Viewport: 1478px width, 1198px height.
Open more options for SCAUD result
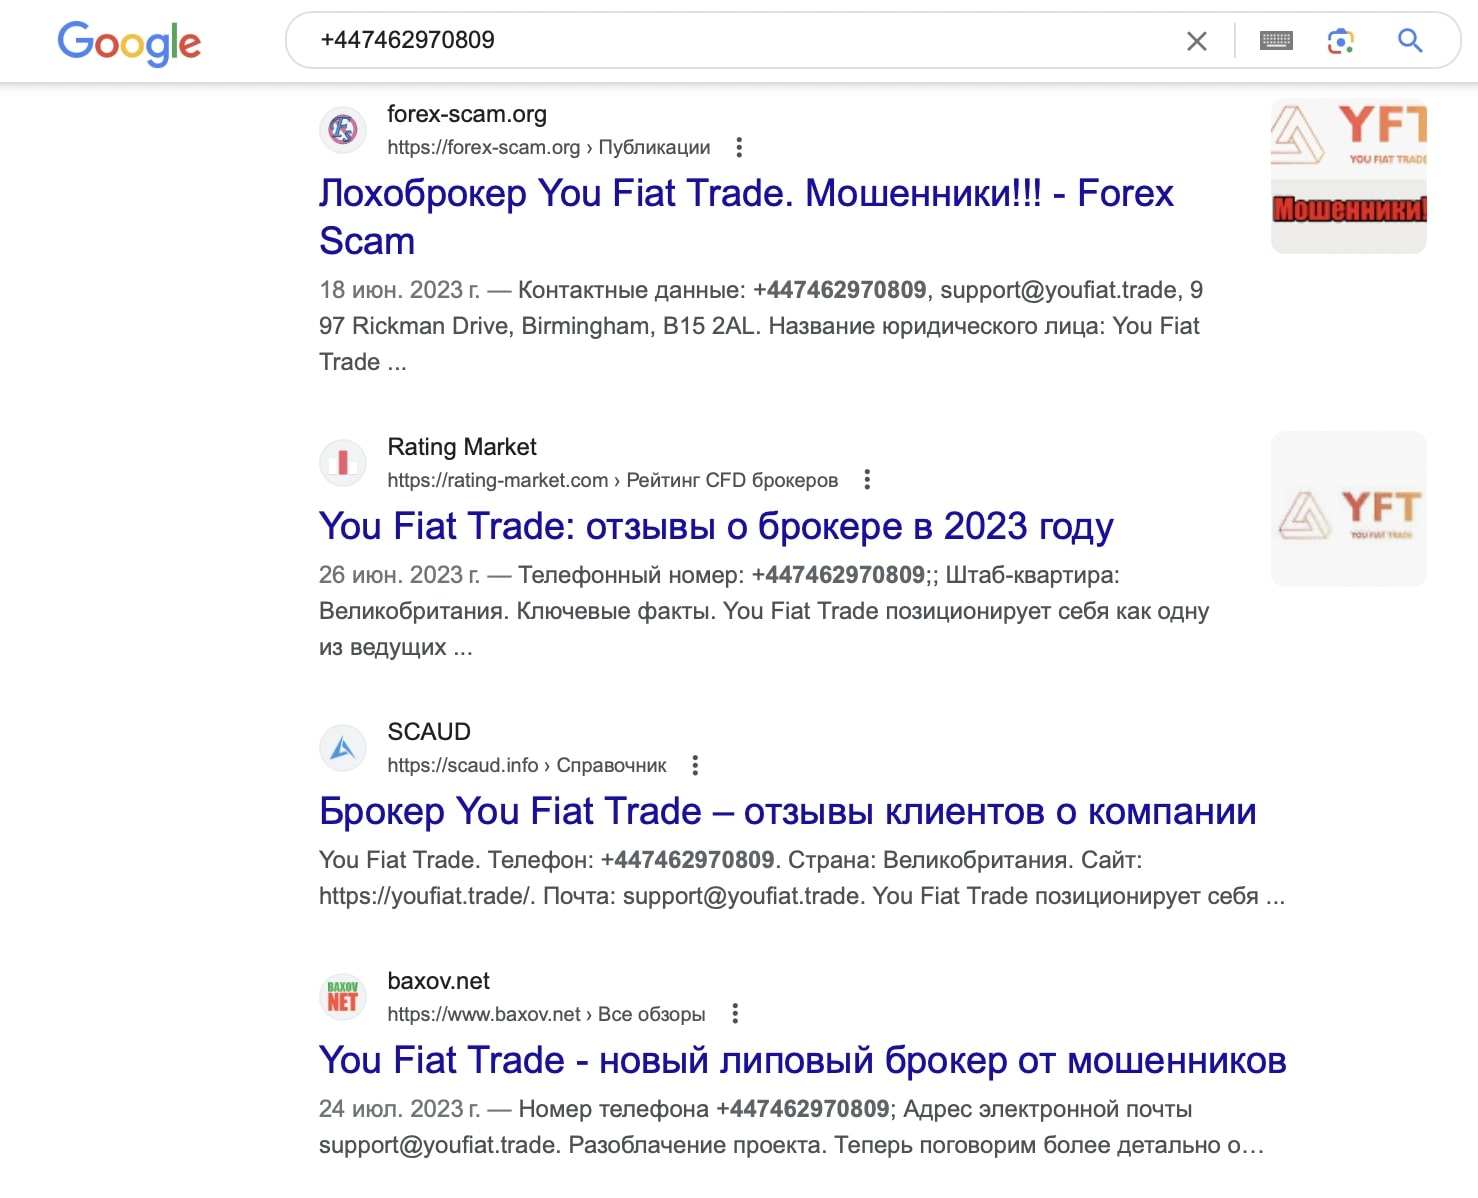coord(695,766)
